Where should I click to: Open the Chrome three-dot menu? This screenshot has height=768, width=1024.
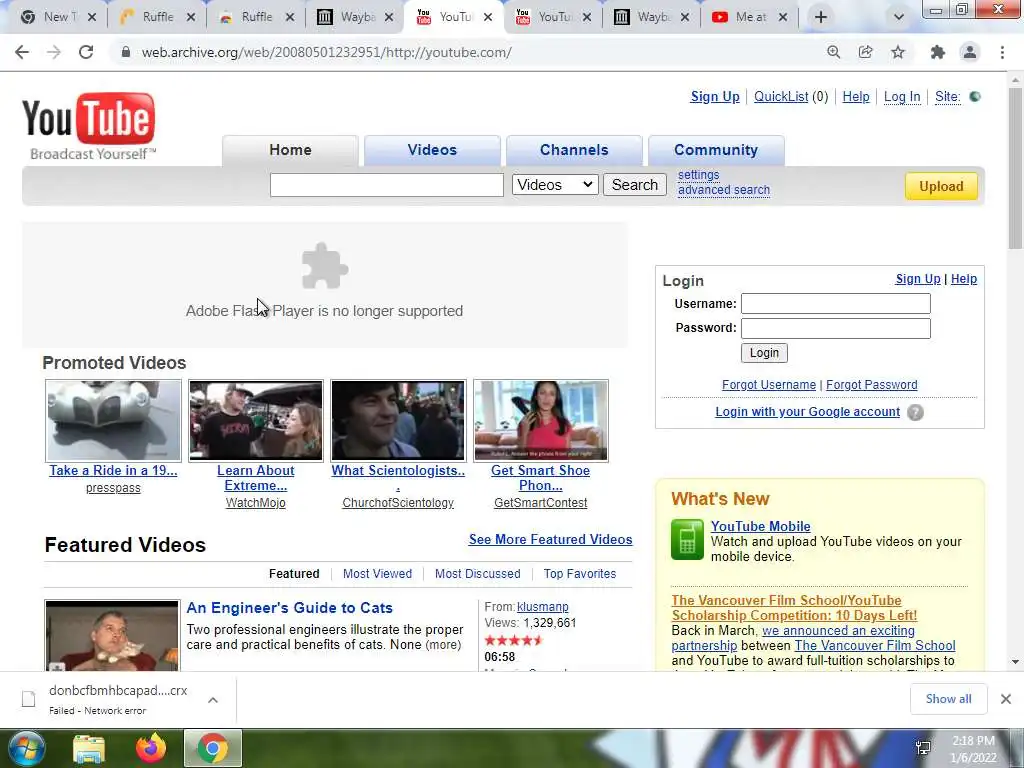1002,52
